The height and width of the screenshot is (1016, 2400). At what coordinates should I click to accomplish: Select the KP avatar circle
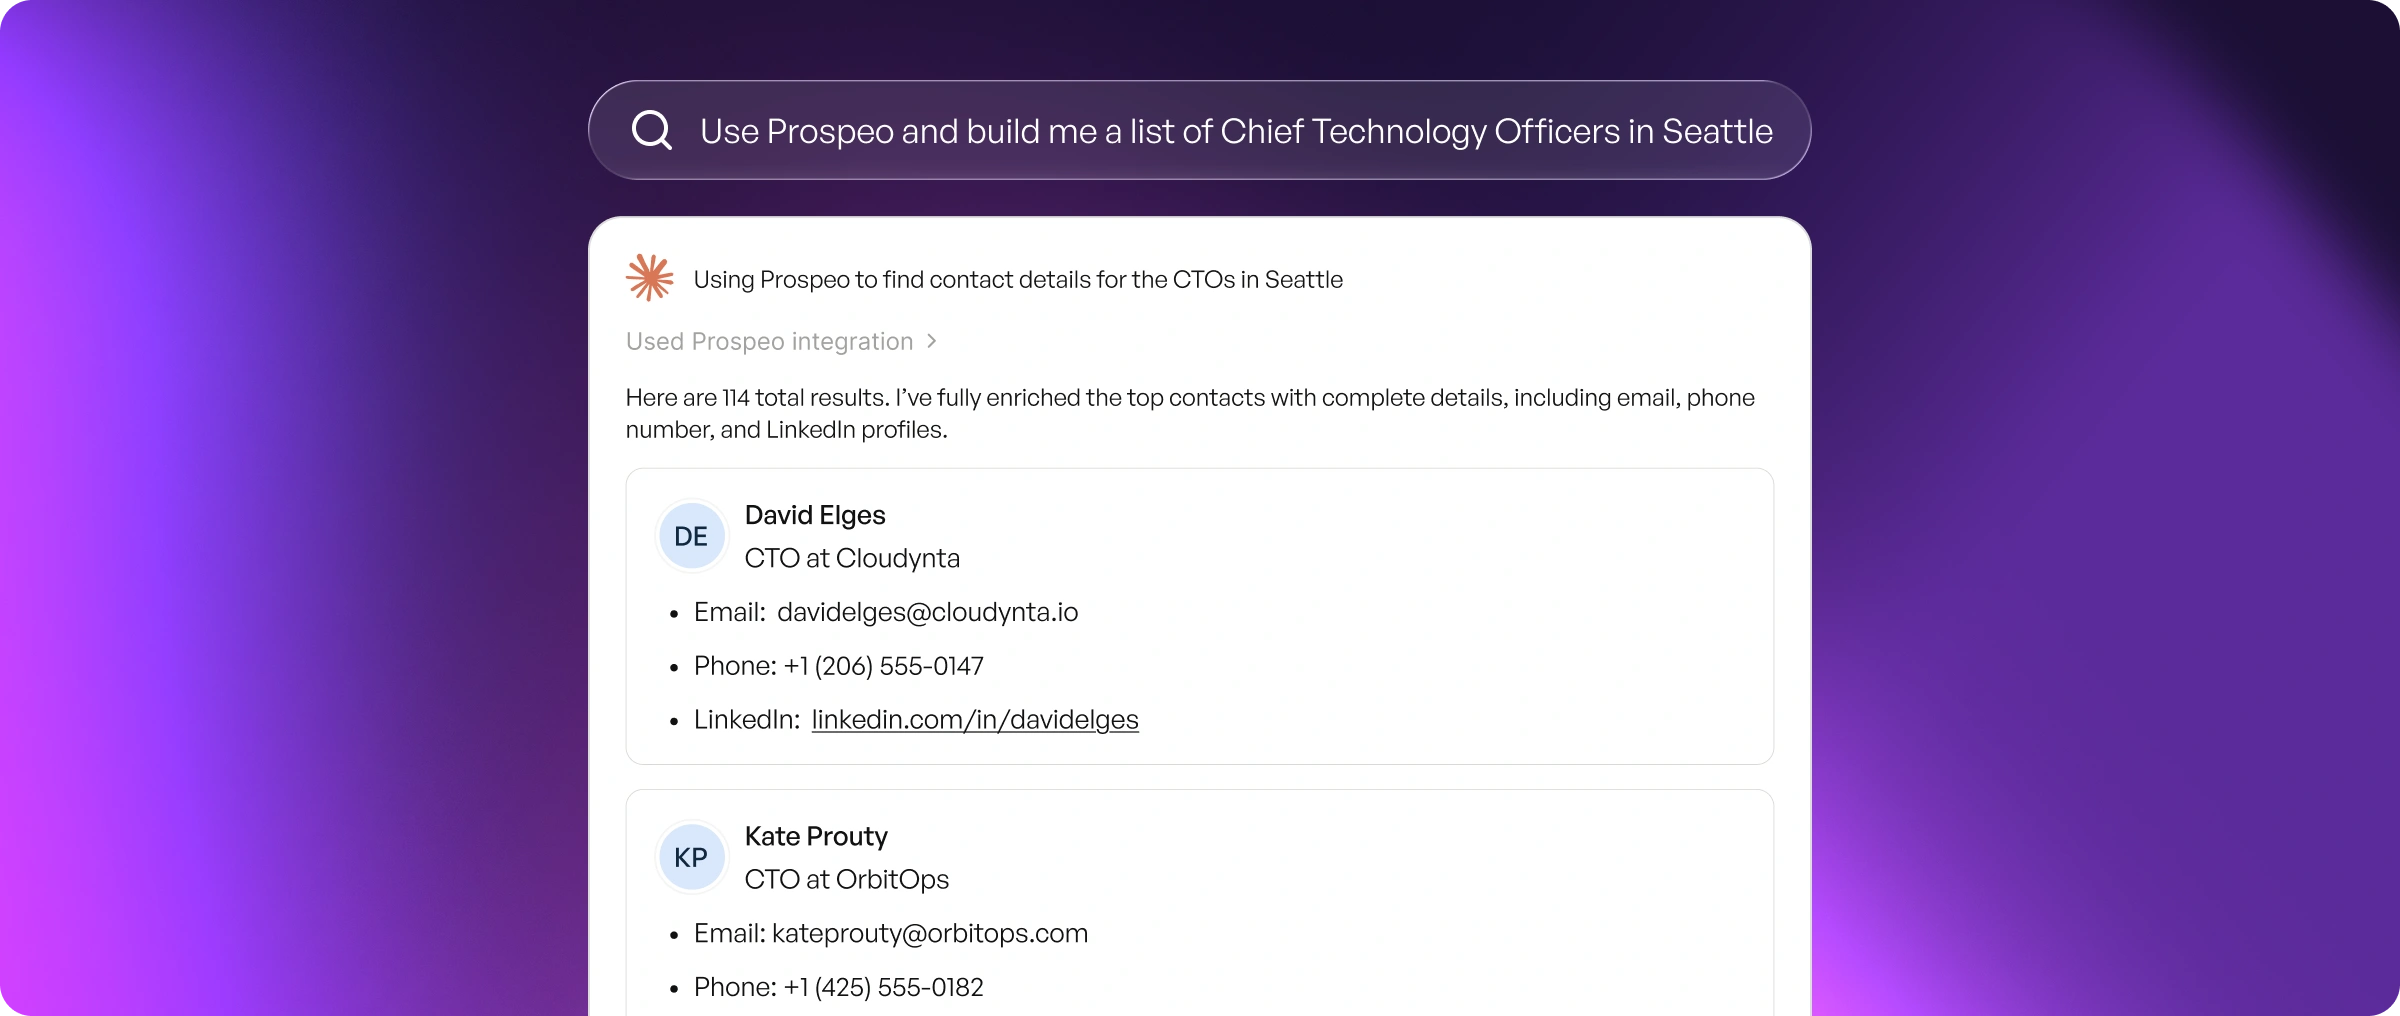[691, 857]
